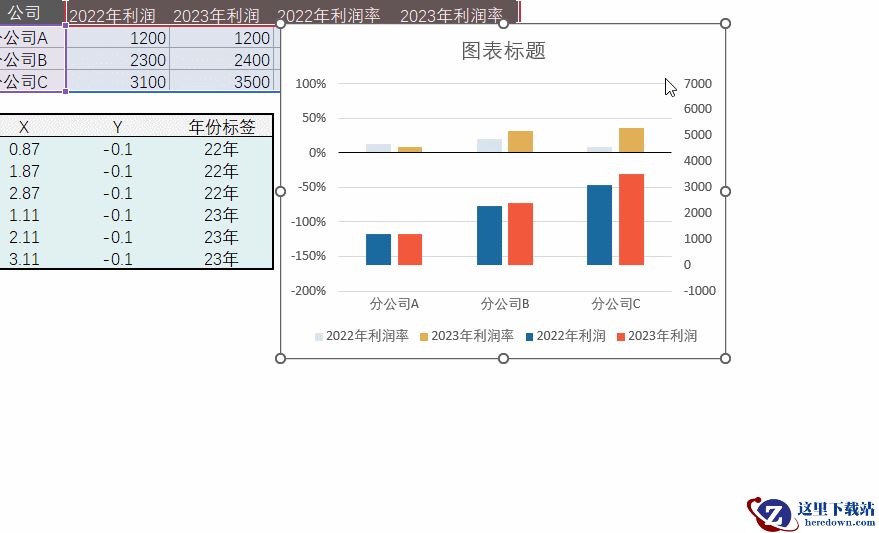Click the 分公司C category axis label
879x533 pixels.
(x=616, y=304)
